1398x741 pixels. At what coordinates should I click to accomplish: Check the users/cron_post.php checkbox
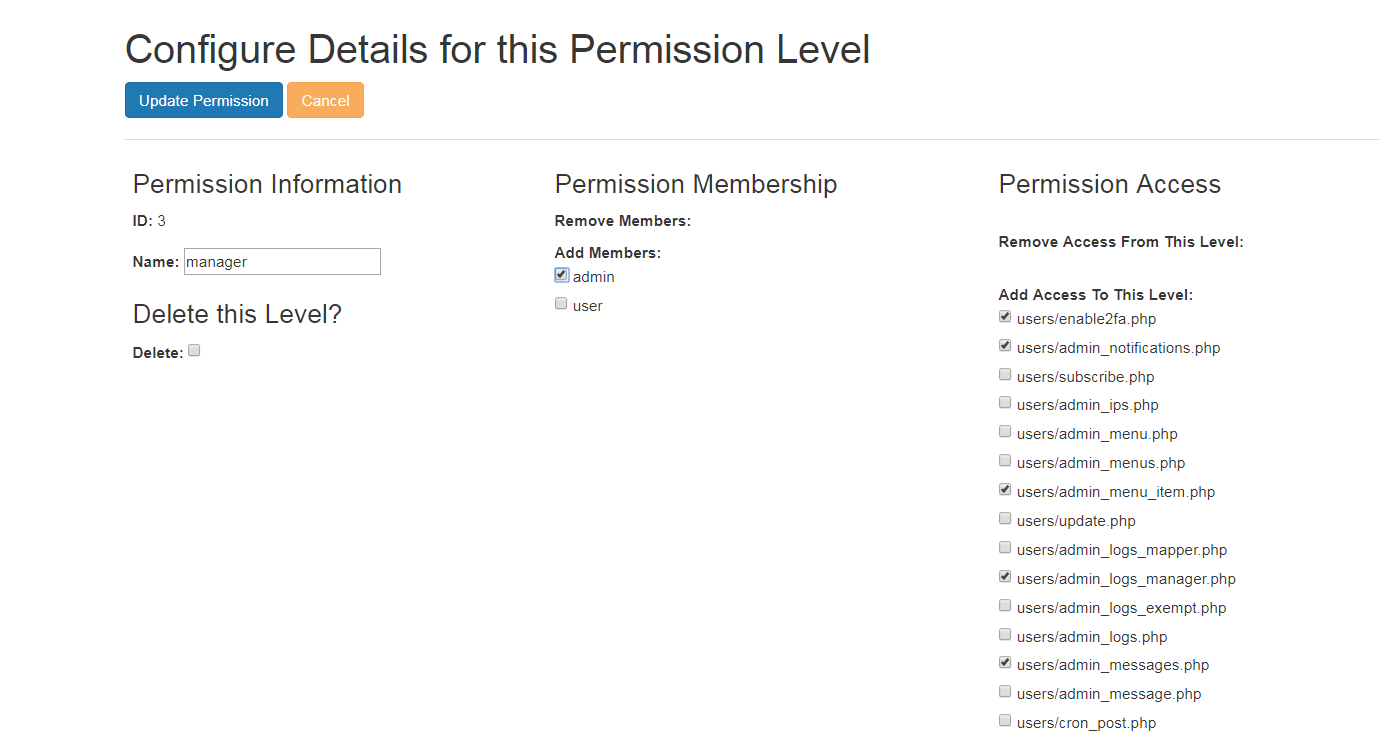[x=1005, y=721]
